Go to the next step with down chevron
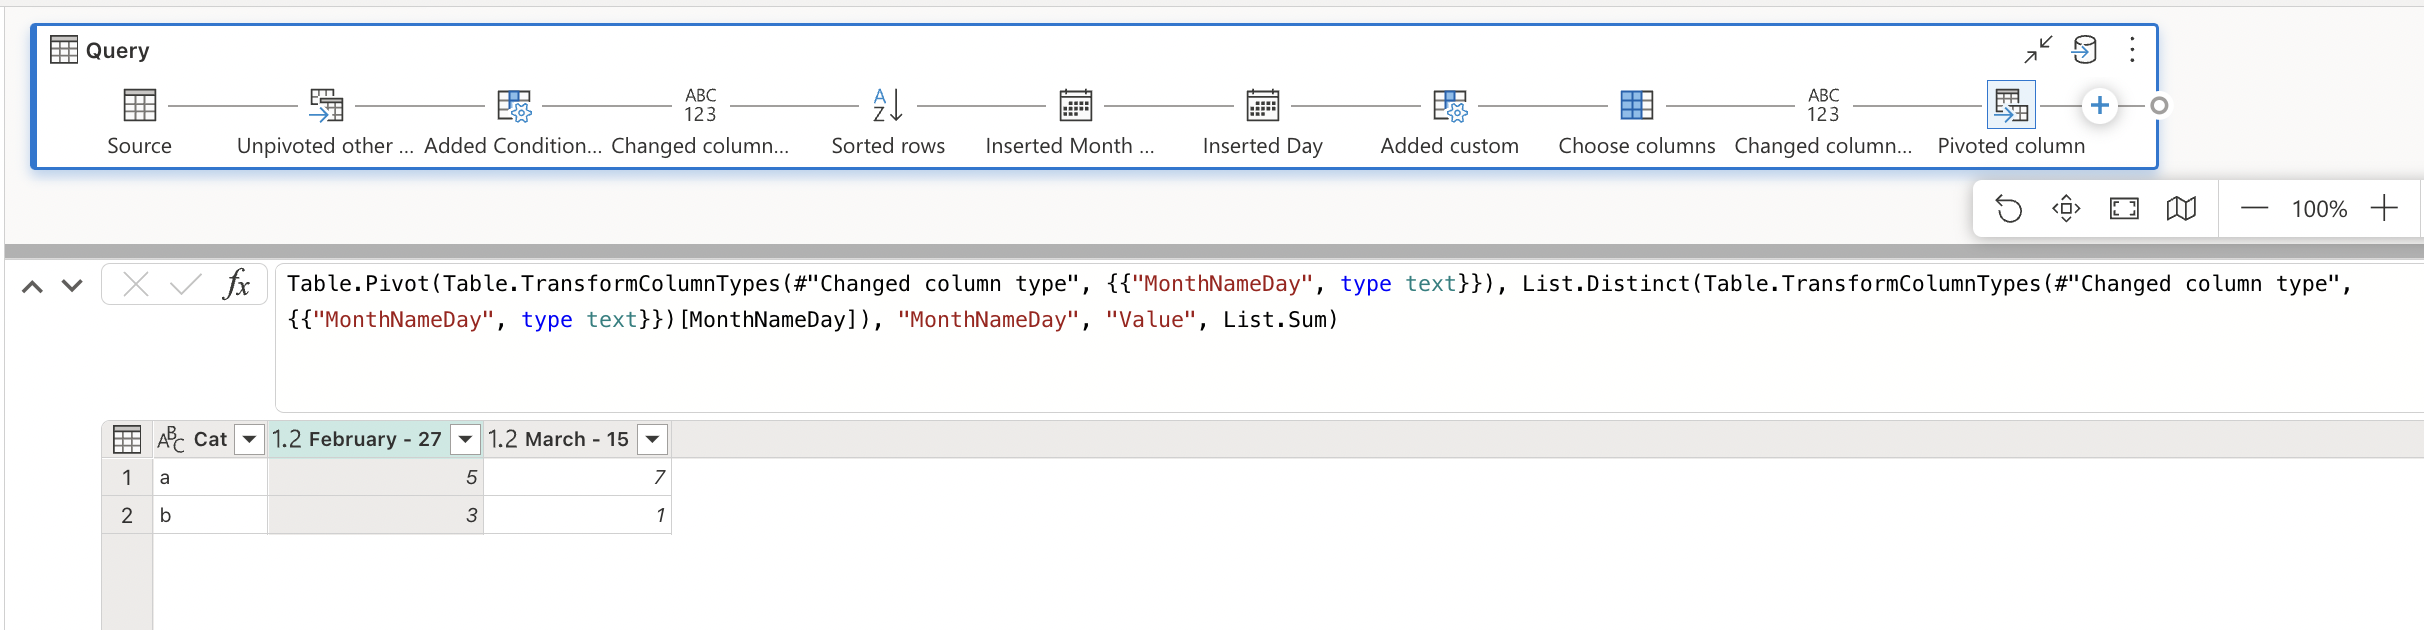Screen dimensions: 2424x630 click(x=72, y=286)
